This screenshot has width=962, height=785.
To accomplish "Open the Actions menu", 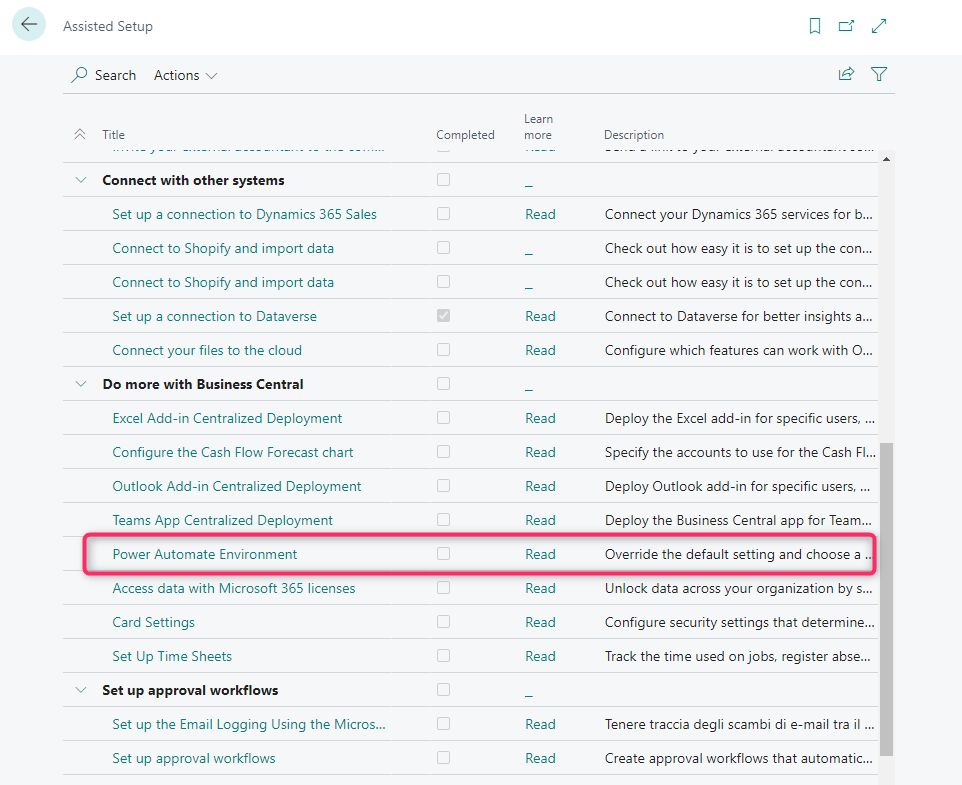I will [x=185, y=75].
